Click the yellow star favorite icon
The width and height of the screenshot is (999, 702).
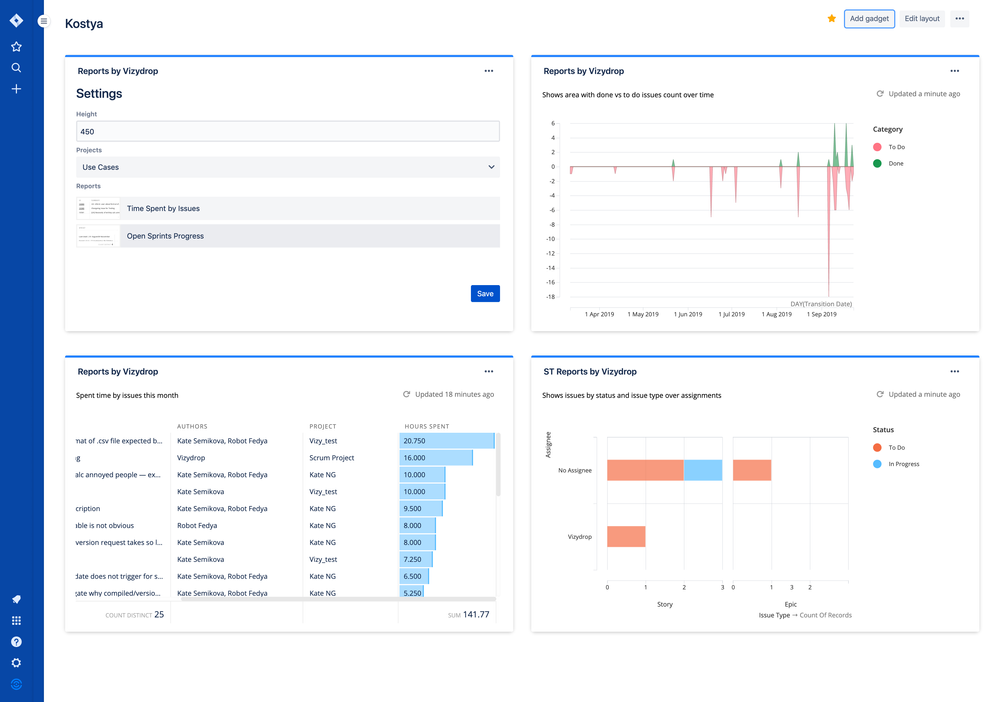click(831, 19)
